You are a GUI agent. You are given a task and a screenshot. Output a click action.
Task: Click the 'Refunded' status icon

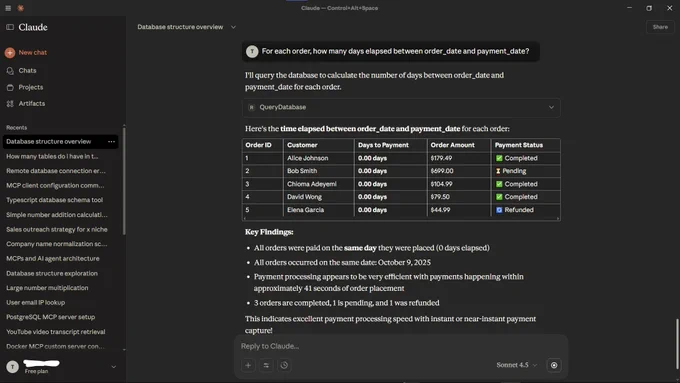(499, 210)
